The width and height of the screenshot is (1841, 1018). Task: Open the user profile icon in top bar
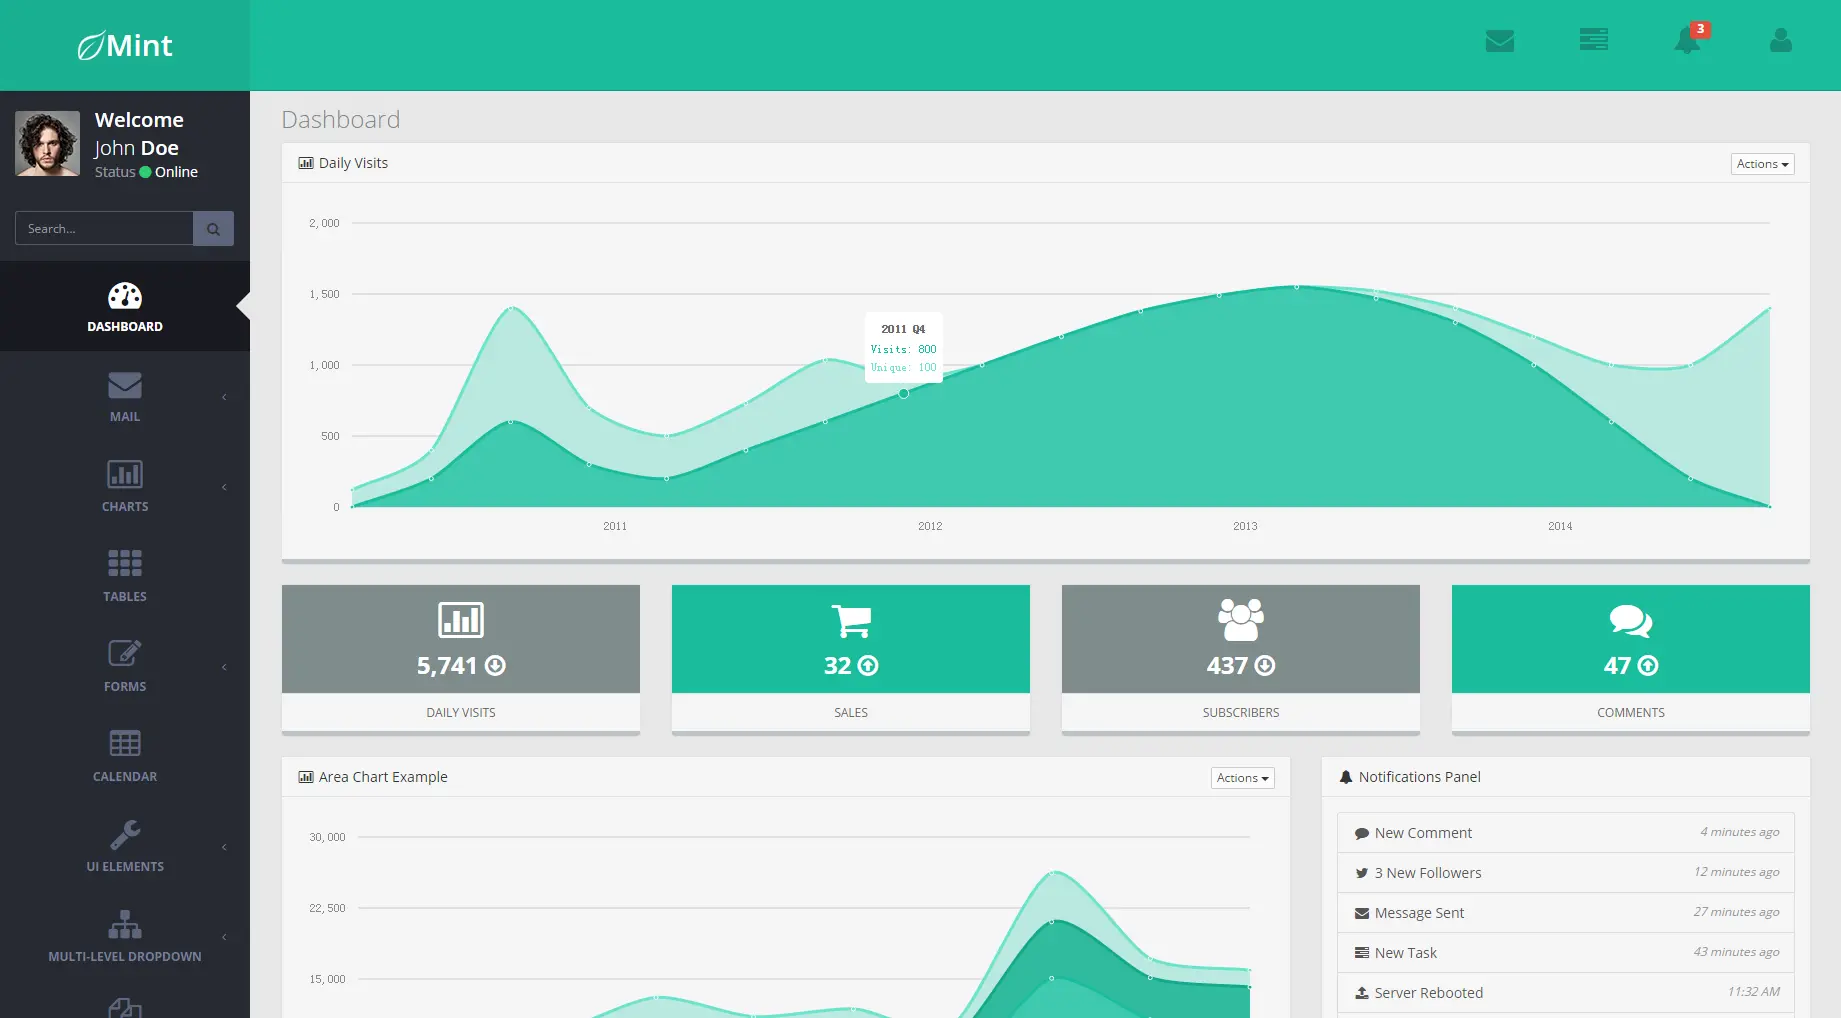coord(1780,40)
